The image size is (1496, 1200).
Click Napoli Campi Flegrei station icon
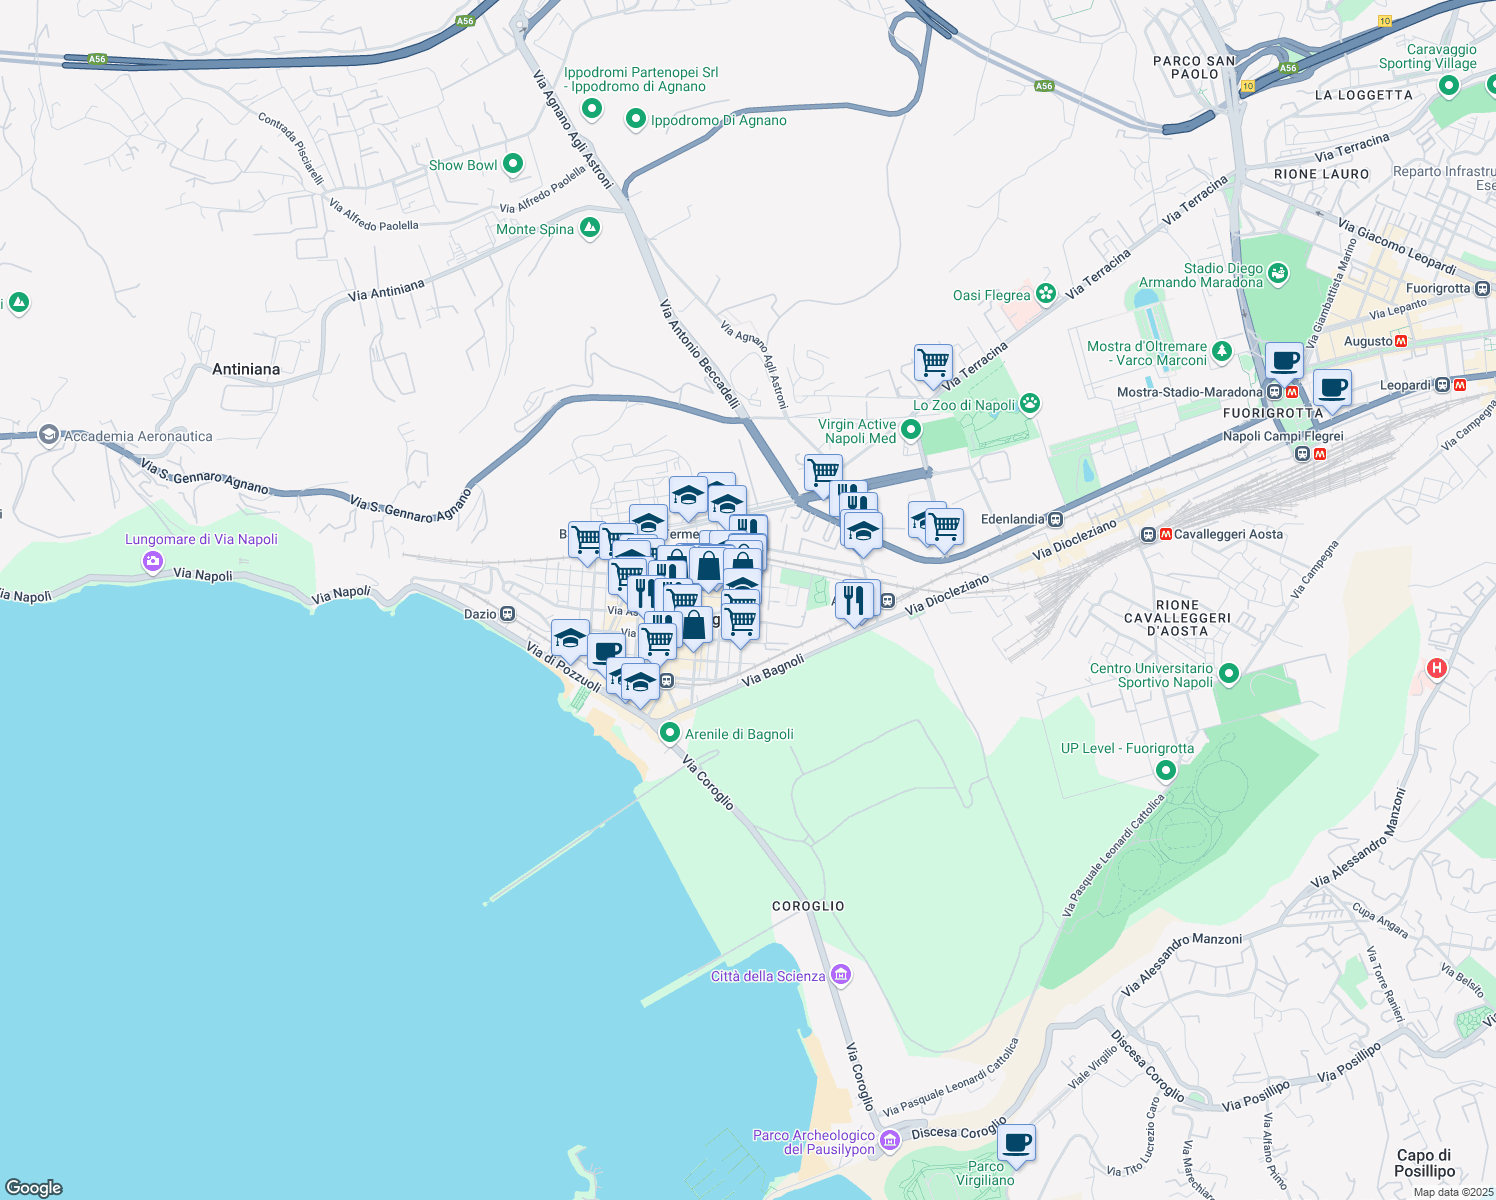point(1302,454)
